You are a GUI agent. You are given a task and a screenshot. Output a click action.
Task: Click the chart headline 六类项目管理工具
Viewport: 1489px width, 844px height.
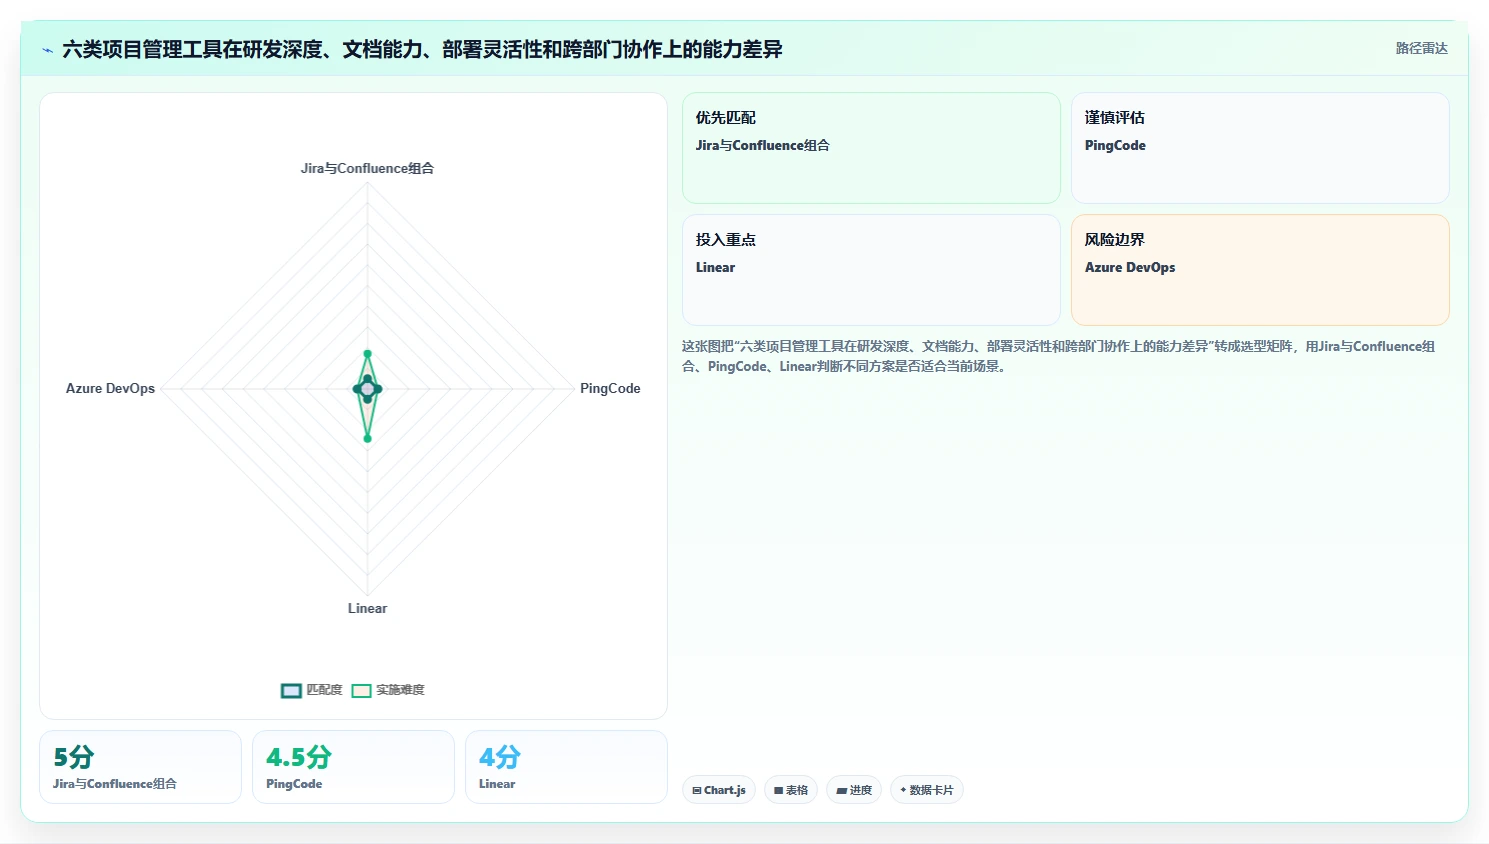click(x=422, y=49)
